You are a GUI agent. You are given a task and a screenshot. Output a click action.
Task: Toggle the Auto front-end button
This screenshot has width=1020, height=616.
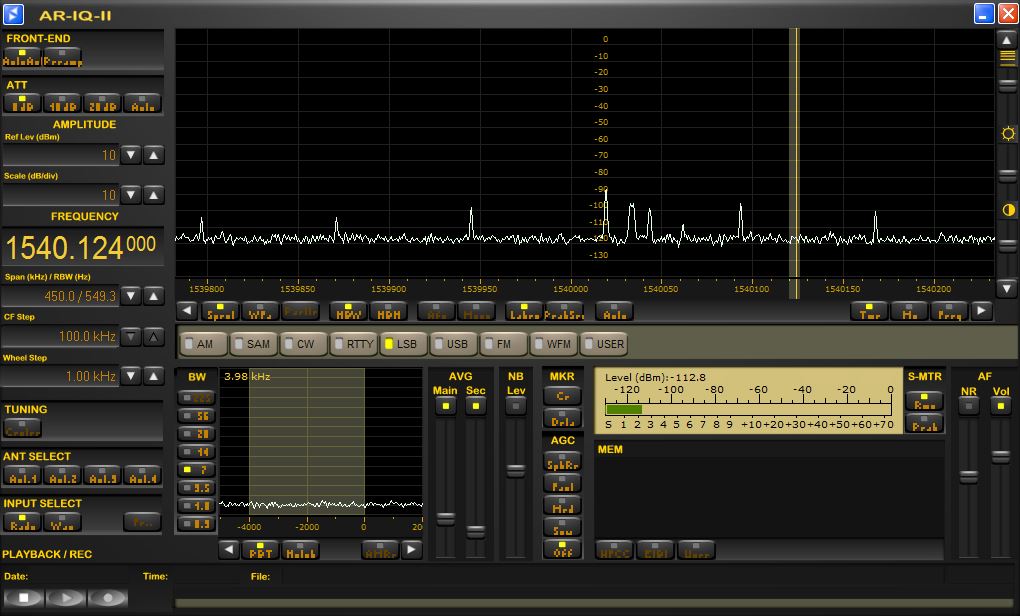pyautogui.click(x=22, y=57)
